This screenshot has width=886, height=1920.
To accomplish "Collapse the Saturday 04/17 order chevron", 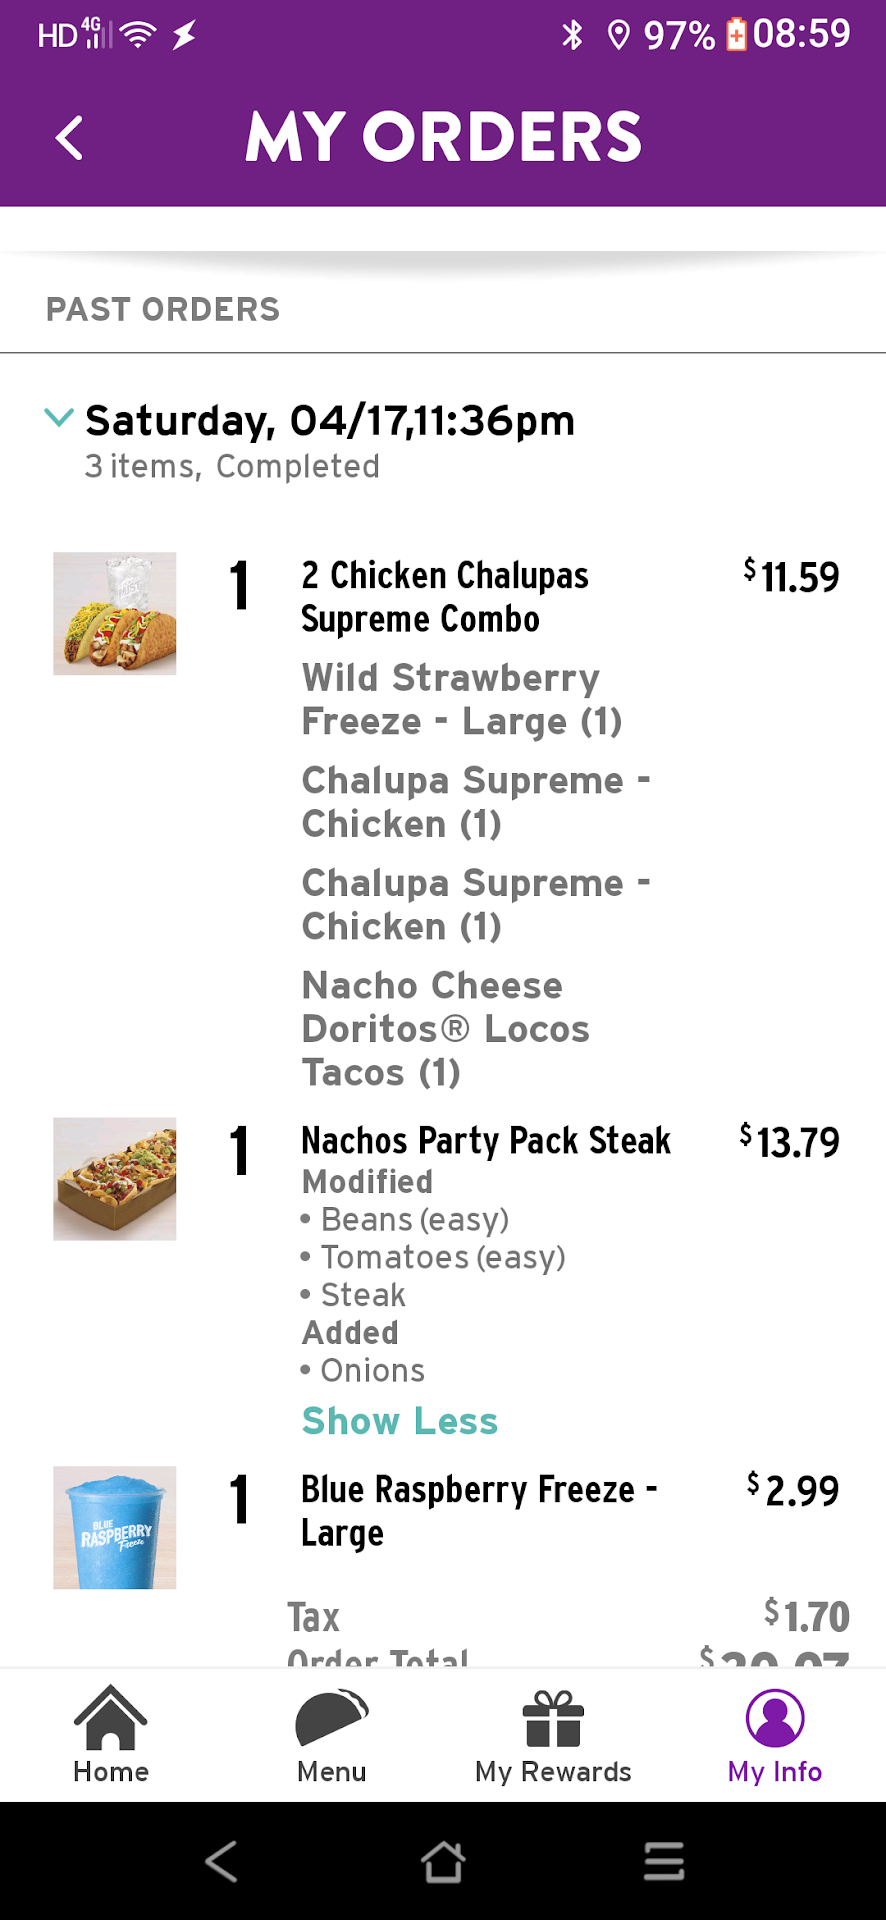I will tap(59, 418).
